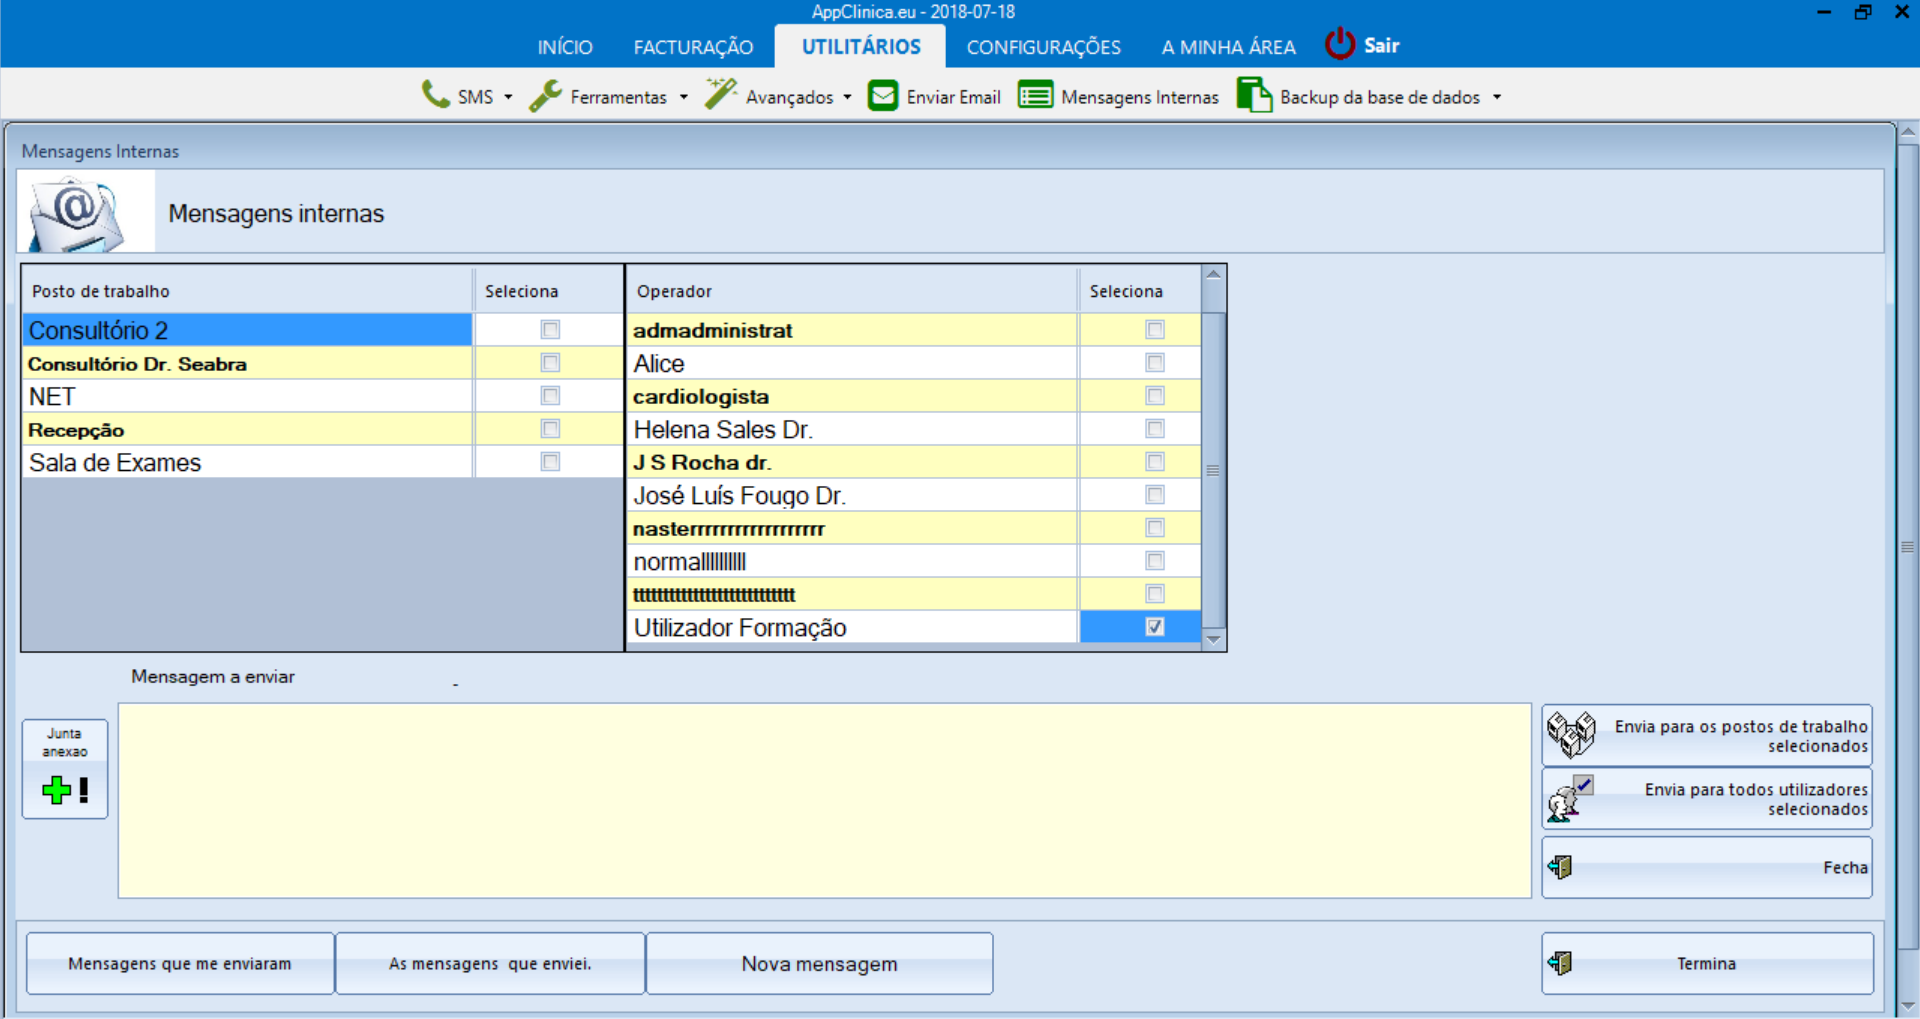Click the Nova mensagem button

coord(819,963)
